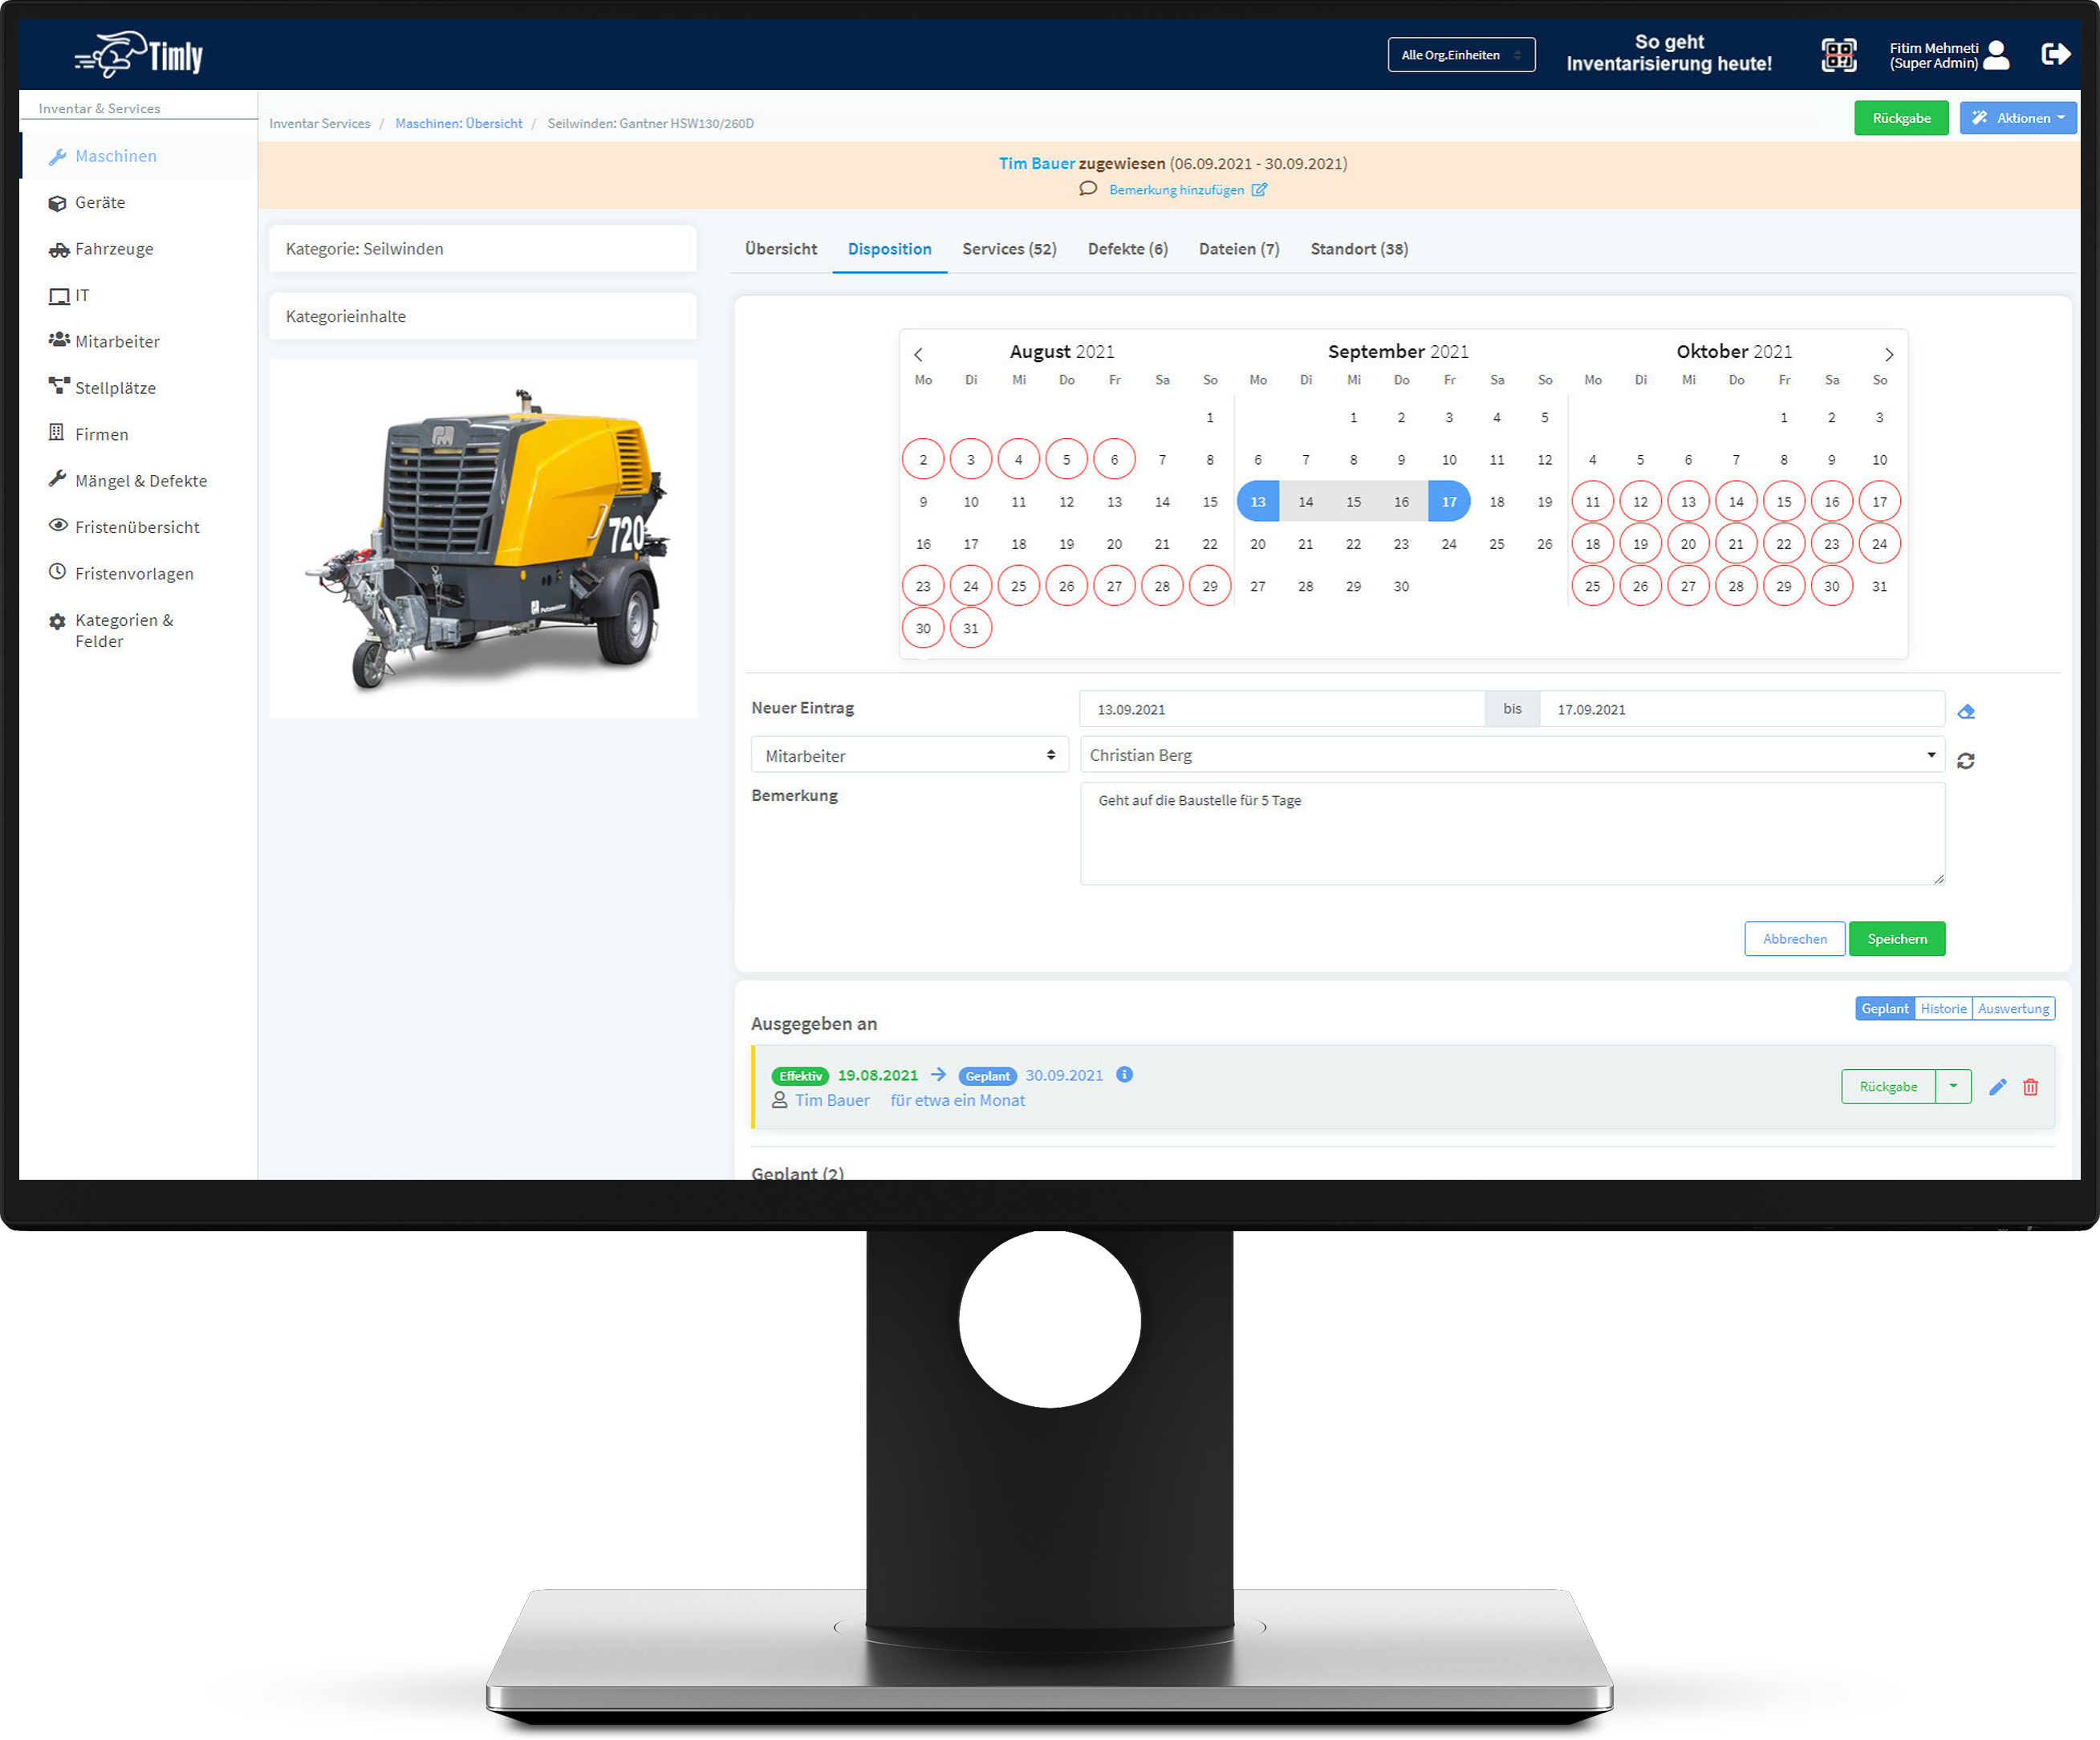
Task: Open Tim Bauer link in Ausgegeben an
Action: pos(832,1100)
